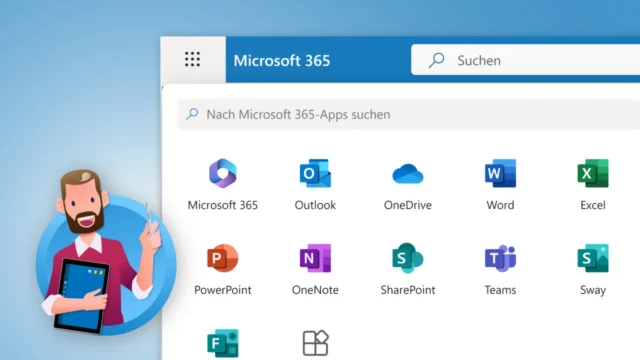Open the app launcher waffle grid

[192, 60]
